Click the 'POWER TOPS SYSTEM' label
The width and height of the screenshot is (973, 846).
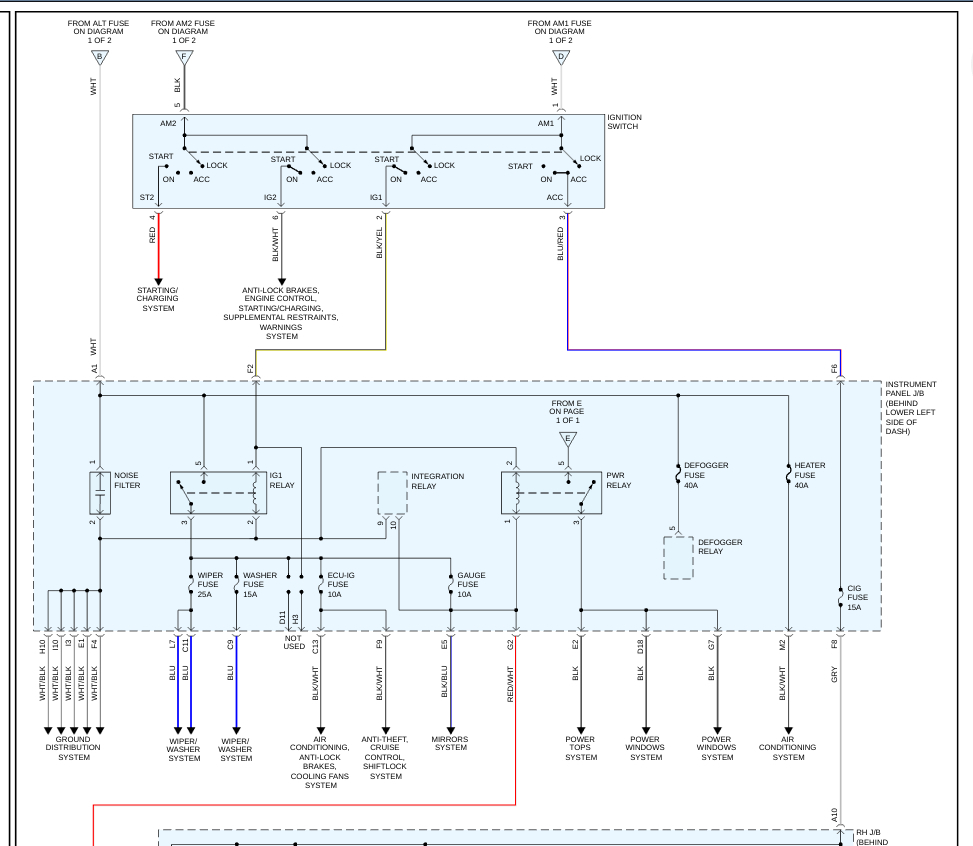point(580,749)
